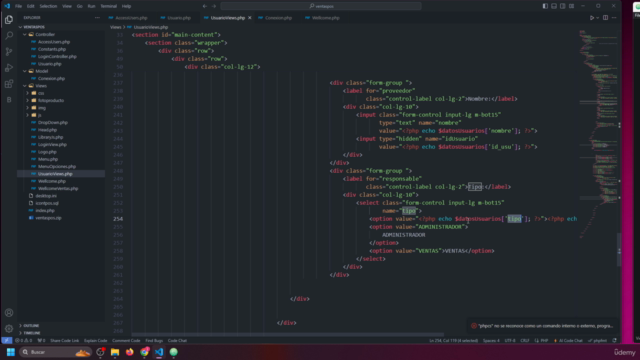Open the editor More Actions ellipsis

614,18
